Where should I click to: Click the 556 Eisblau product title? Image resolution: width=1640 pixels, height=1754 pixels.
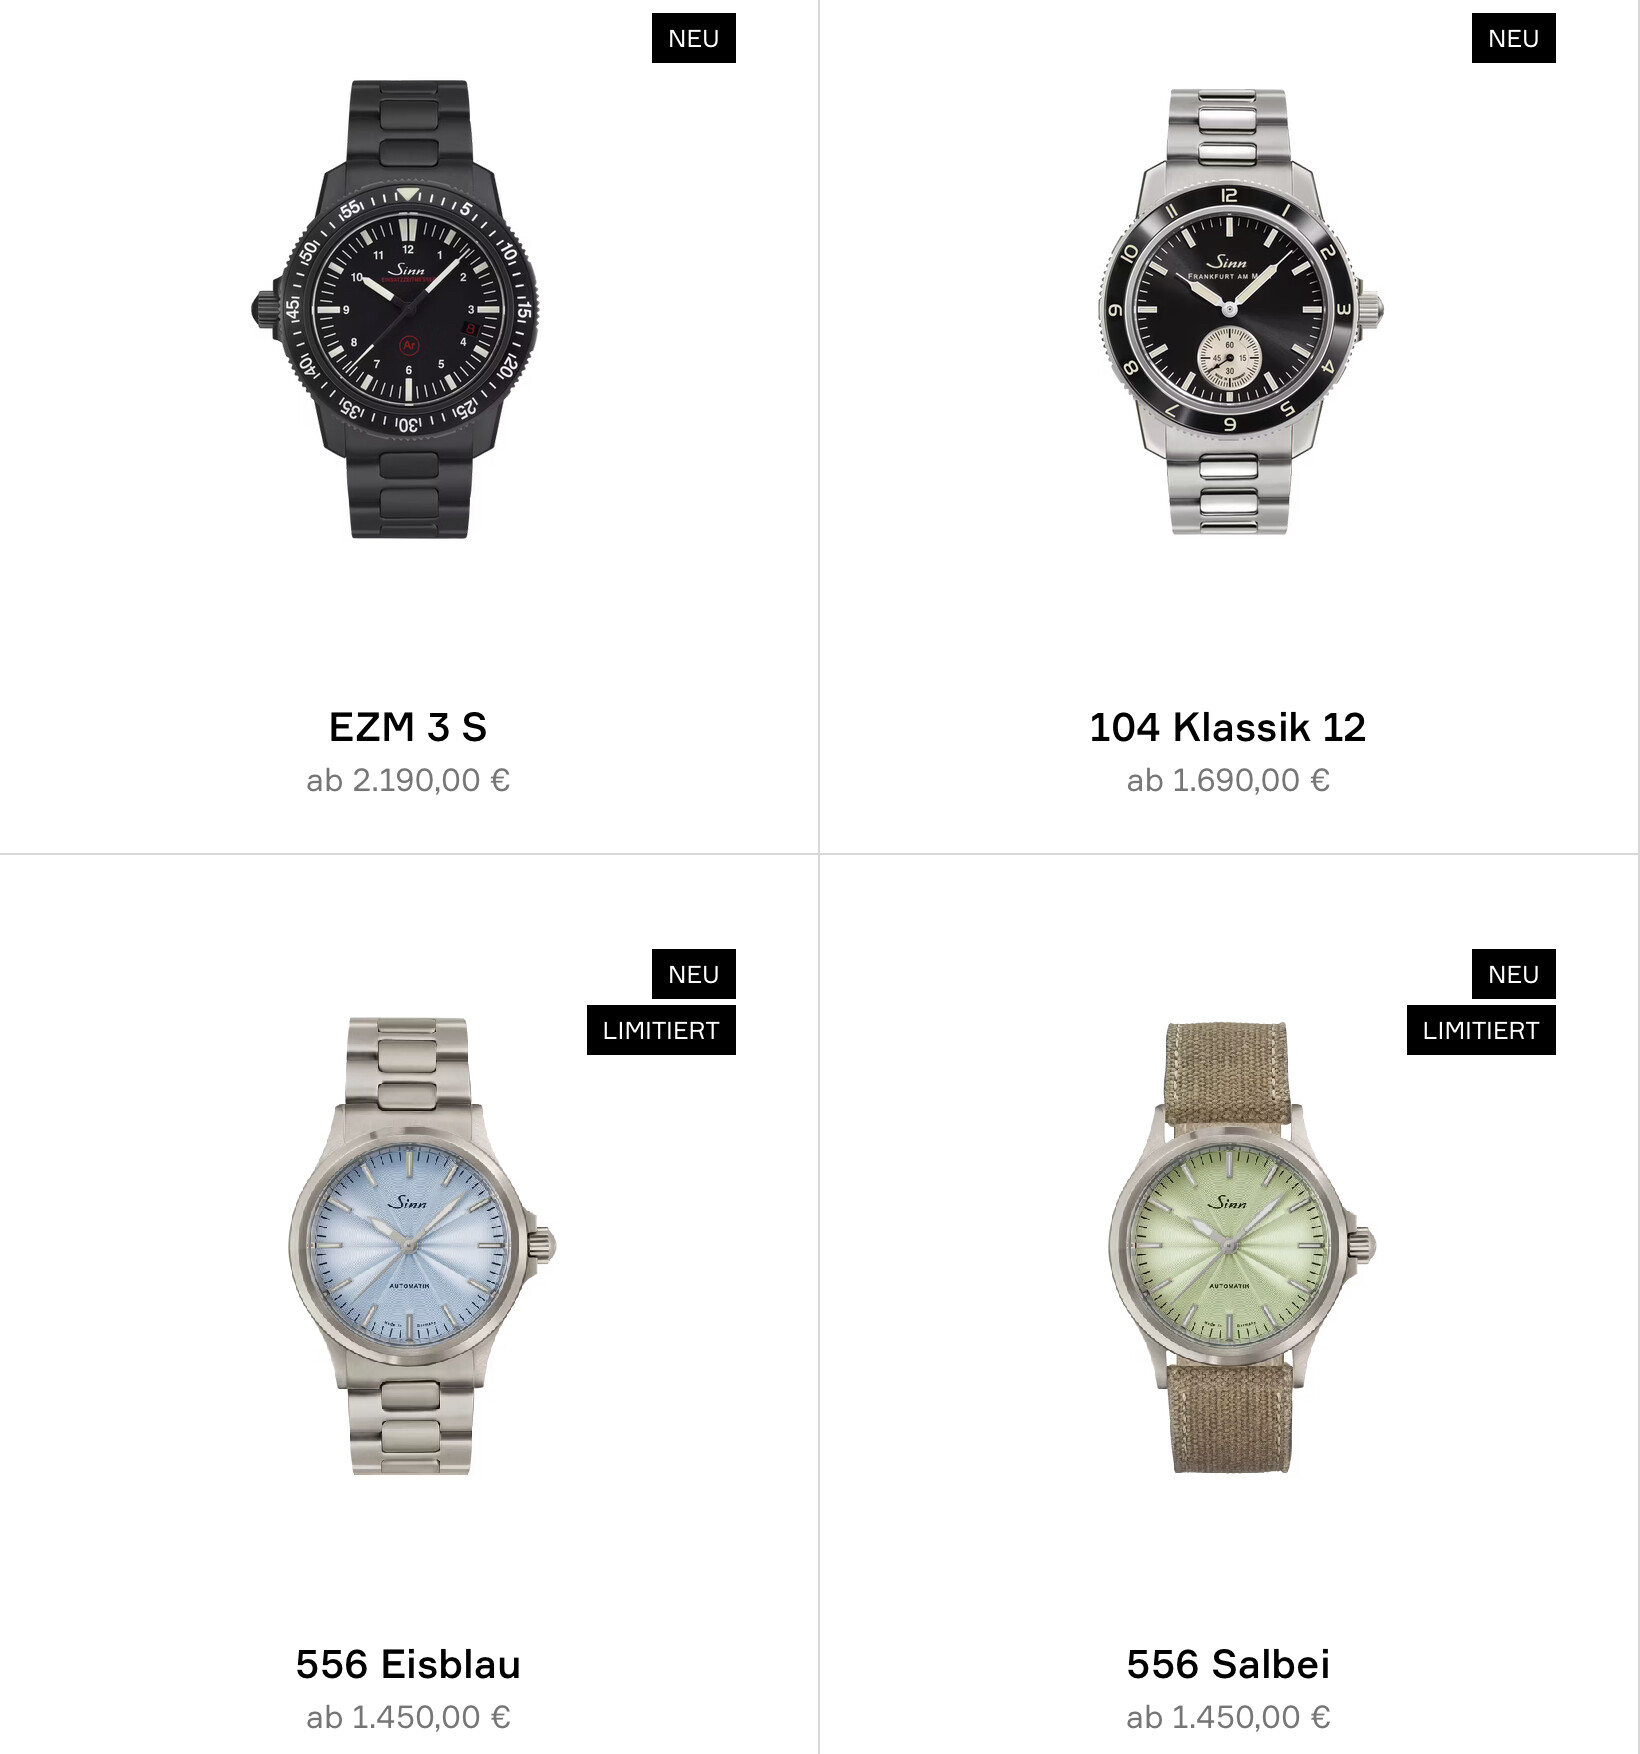[408, 1664]
